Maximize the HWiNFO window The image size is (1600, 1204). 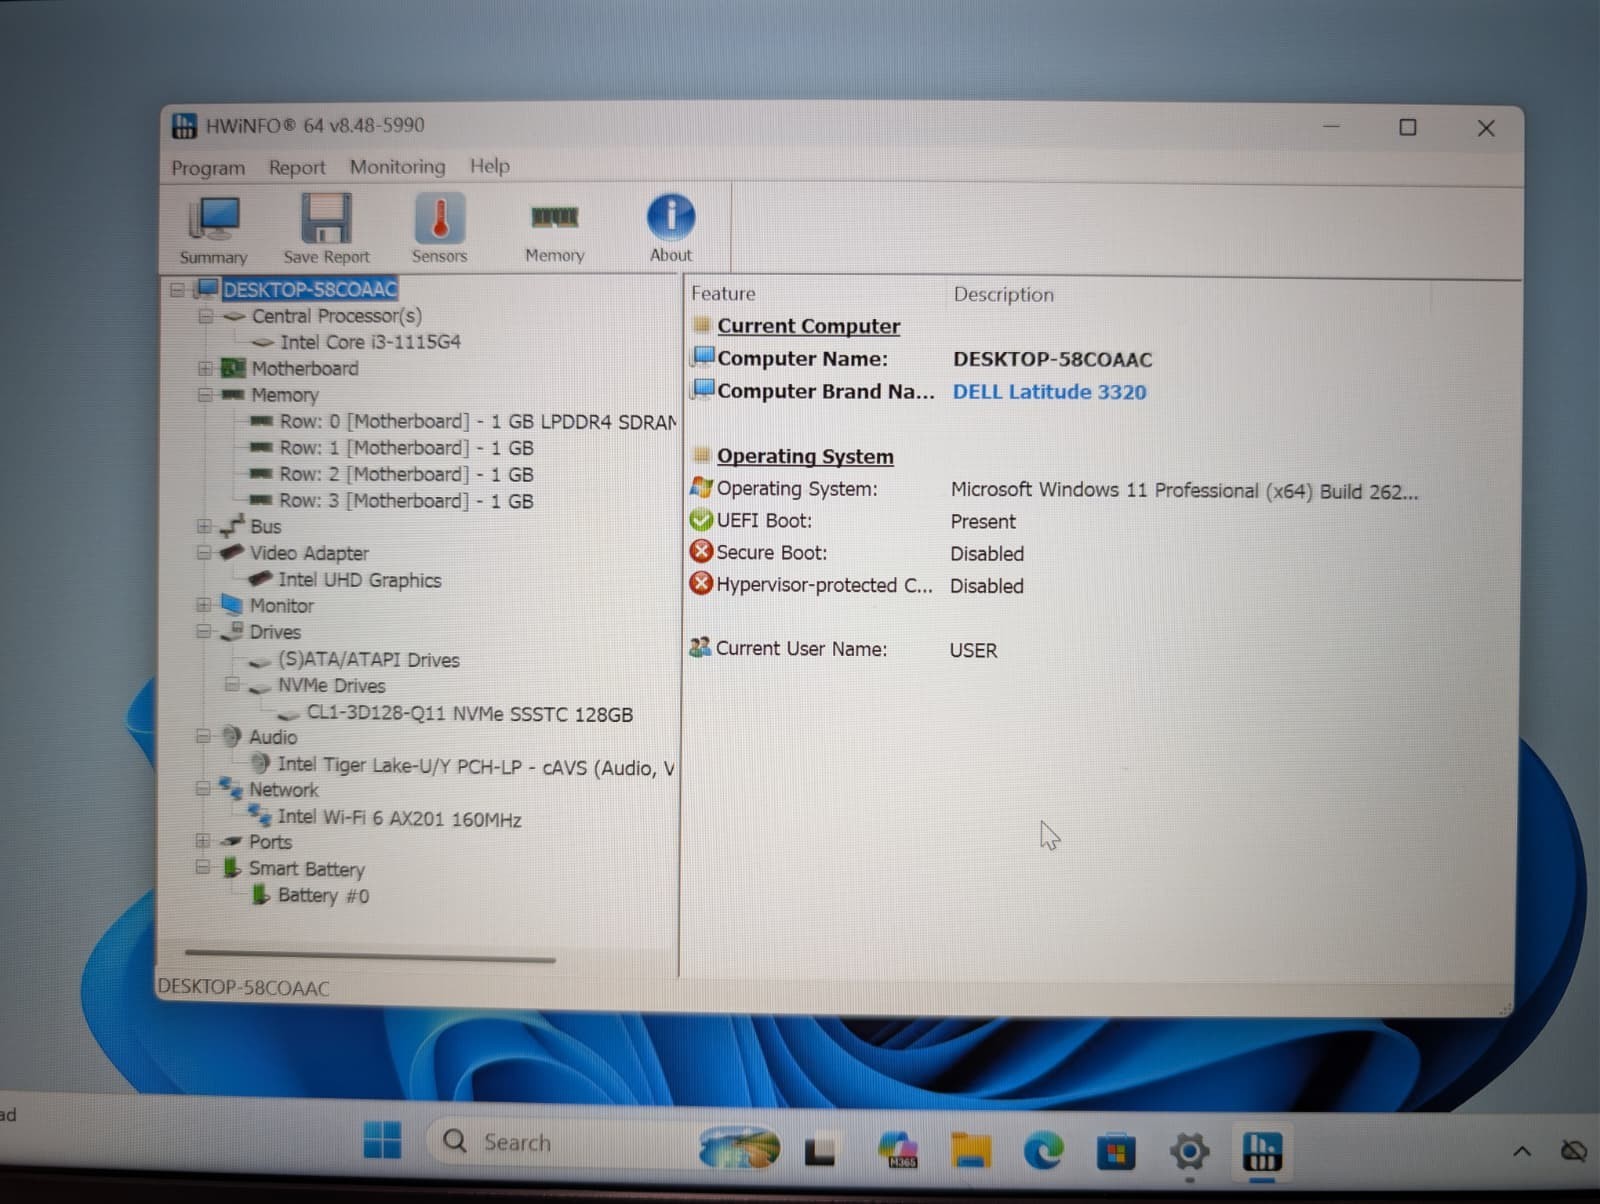pyautogui.click(x=1408, y=127)
